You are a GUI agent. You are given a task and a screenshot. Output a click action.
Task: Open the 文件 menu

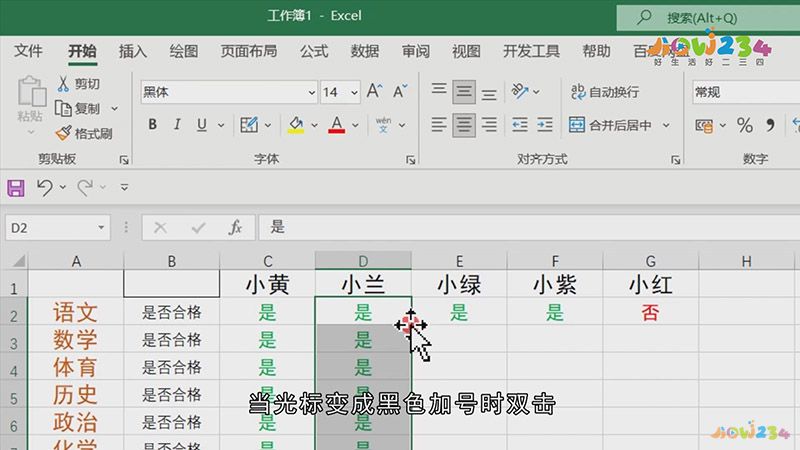28,51
